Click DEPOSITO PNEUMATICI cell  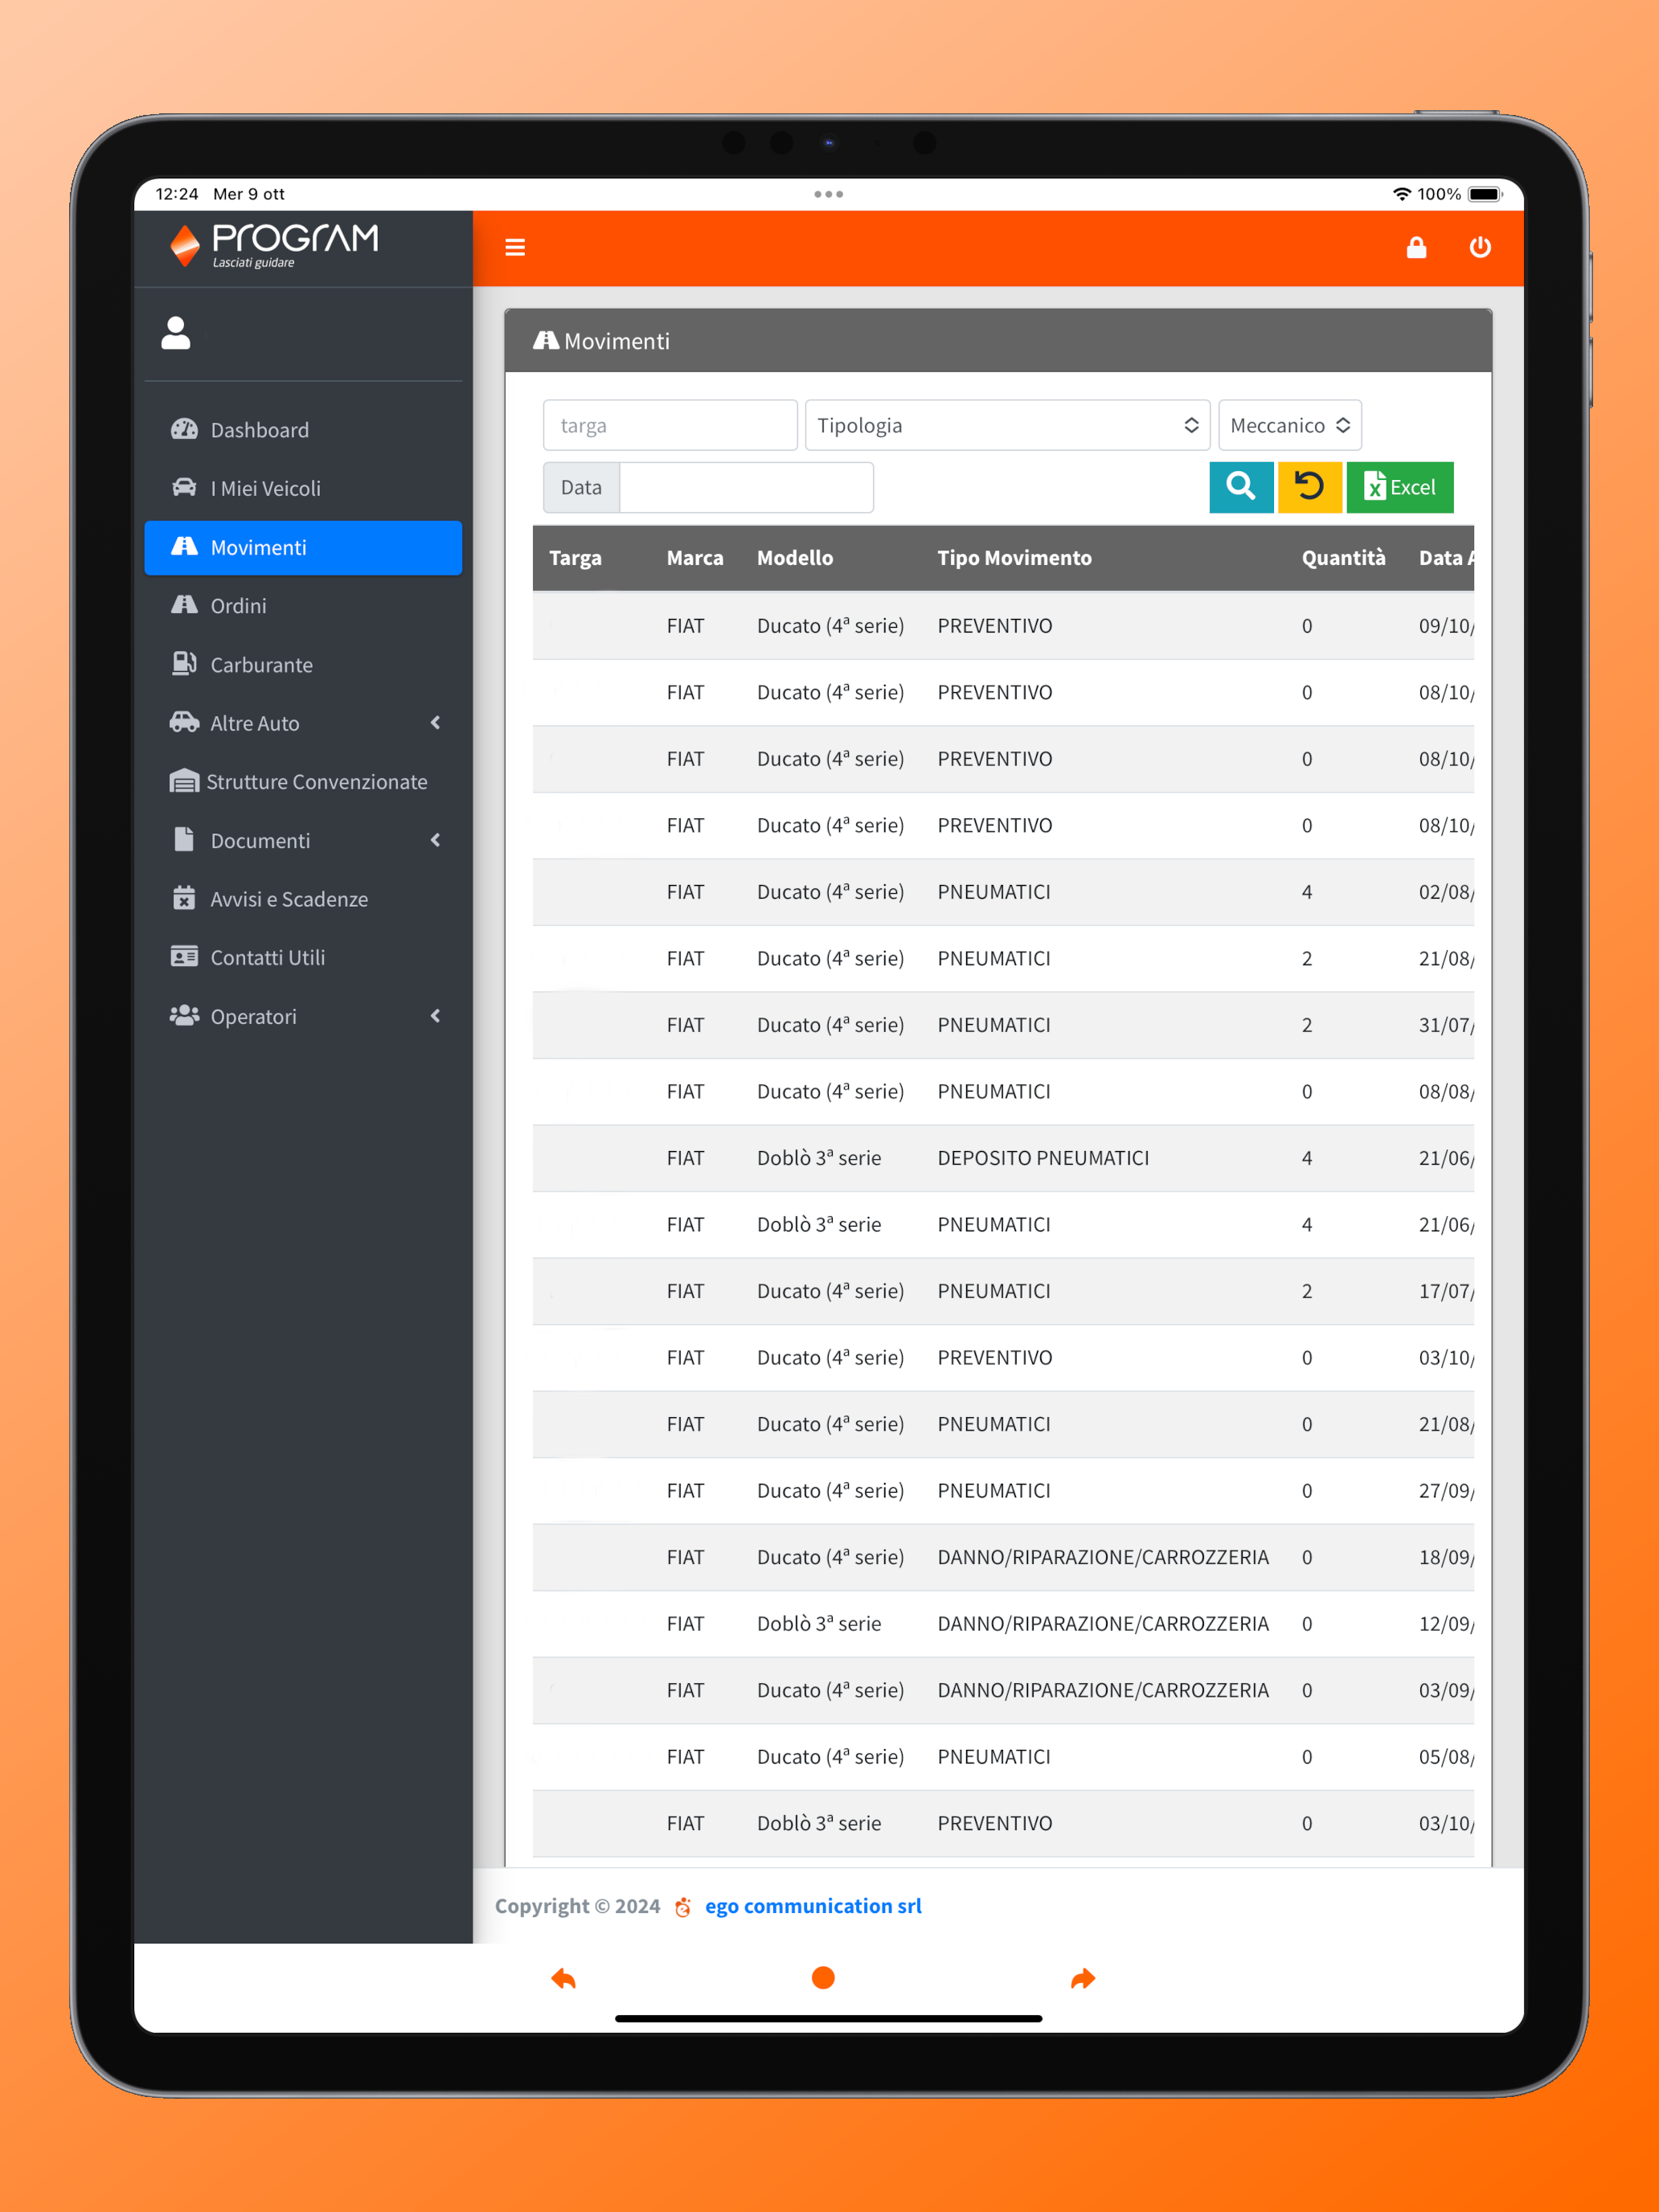click(x=1043, y=1158)
